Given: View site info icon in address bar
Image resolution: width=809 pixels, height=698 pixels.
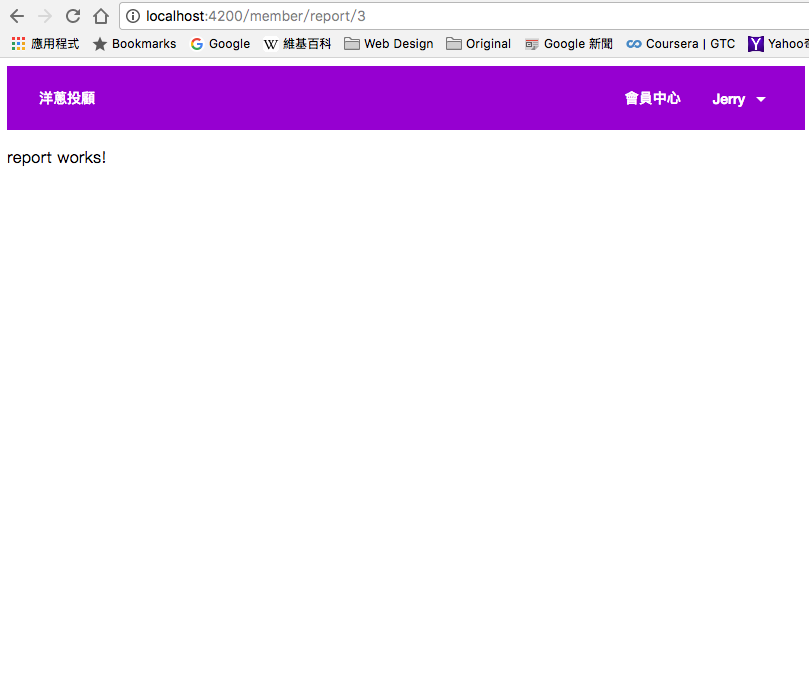Looking at the screenshot, I should [133, 17].
